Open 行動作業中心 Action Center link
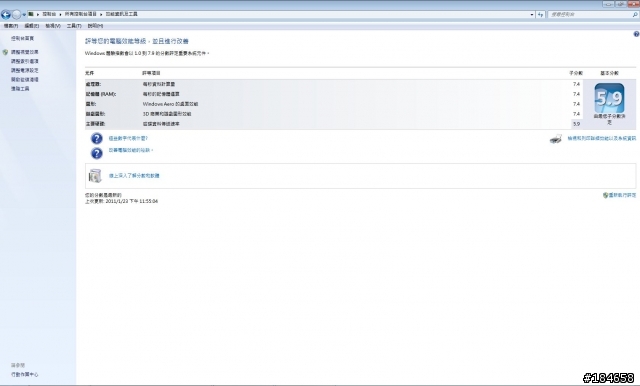This screenshot has width=640, height=386. click(x=24, y=374)
